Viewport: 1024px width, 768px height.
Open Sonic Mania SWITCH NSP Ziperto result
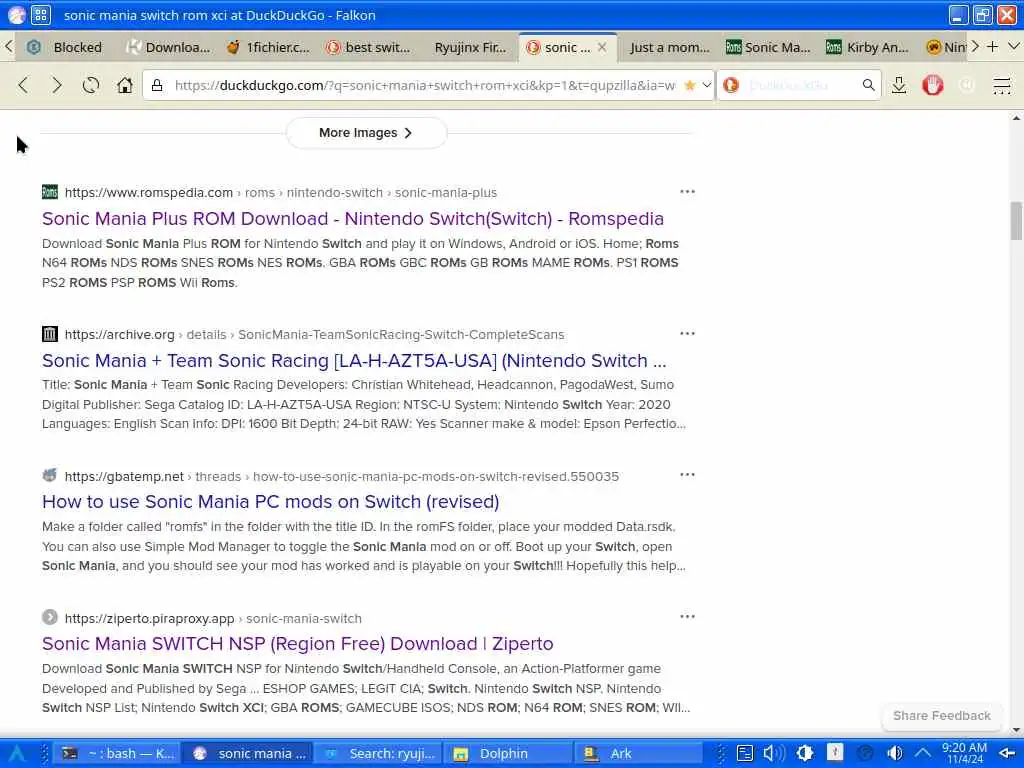[x=297, y=643]
